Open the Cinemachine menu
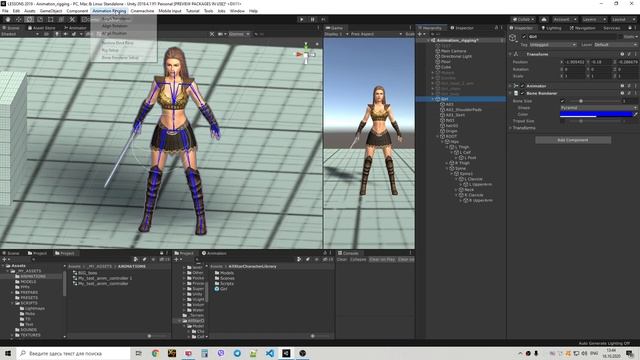 click(x=142, y=11)
